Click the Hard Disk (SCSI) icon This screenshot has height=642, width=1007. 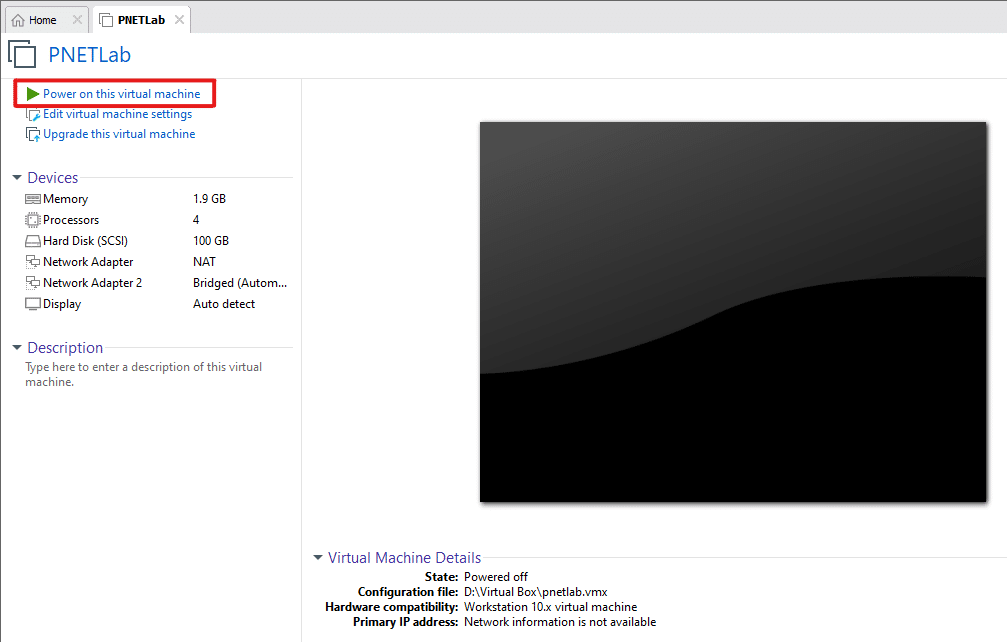33,241
